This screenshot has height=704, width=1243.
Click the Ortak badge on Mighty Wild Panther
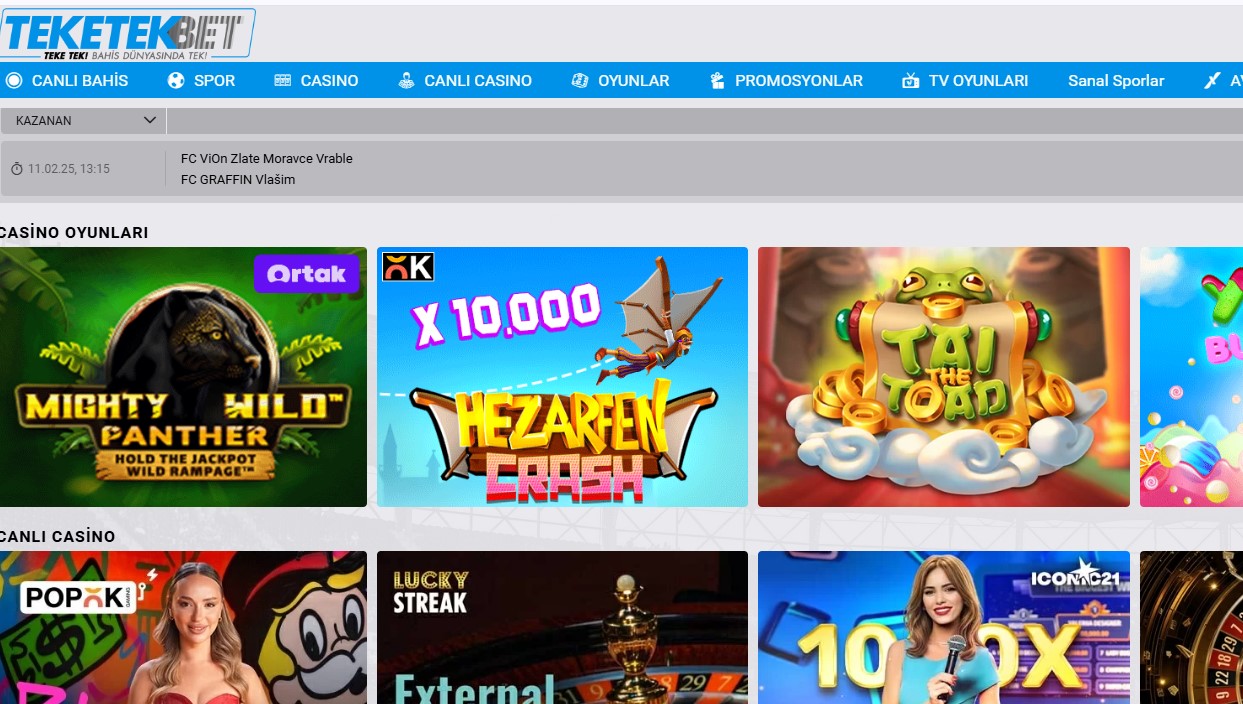tap(306, 273)
